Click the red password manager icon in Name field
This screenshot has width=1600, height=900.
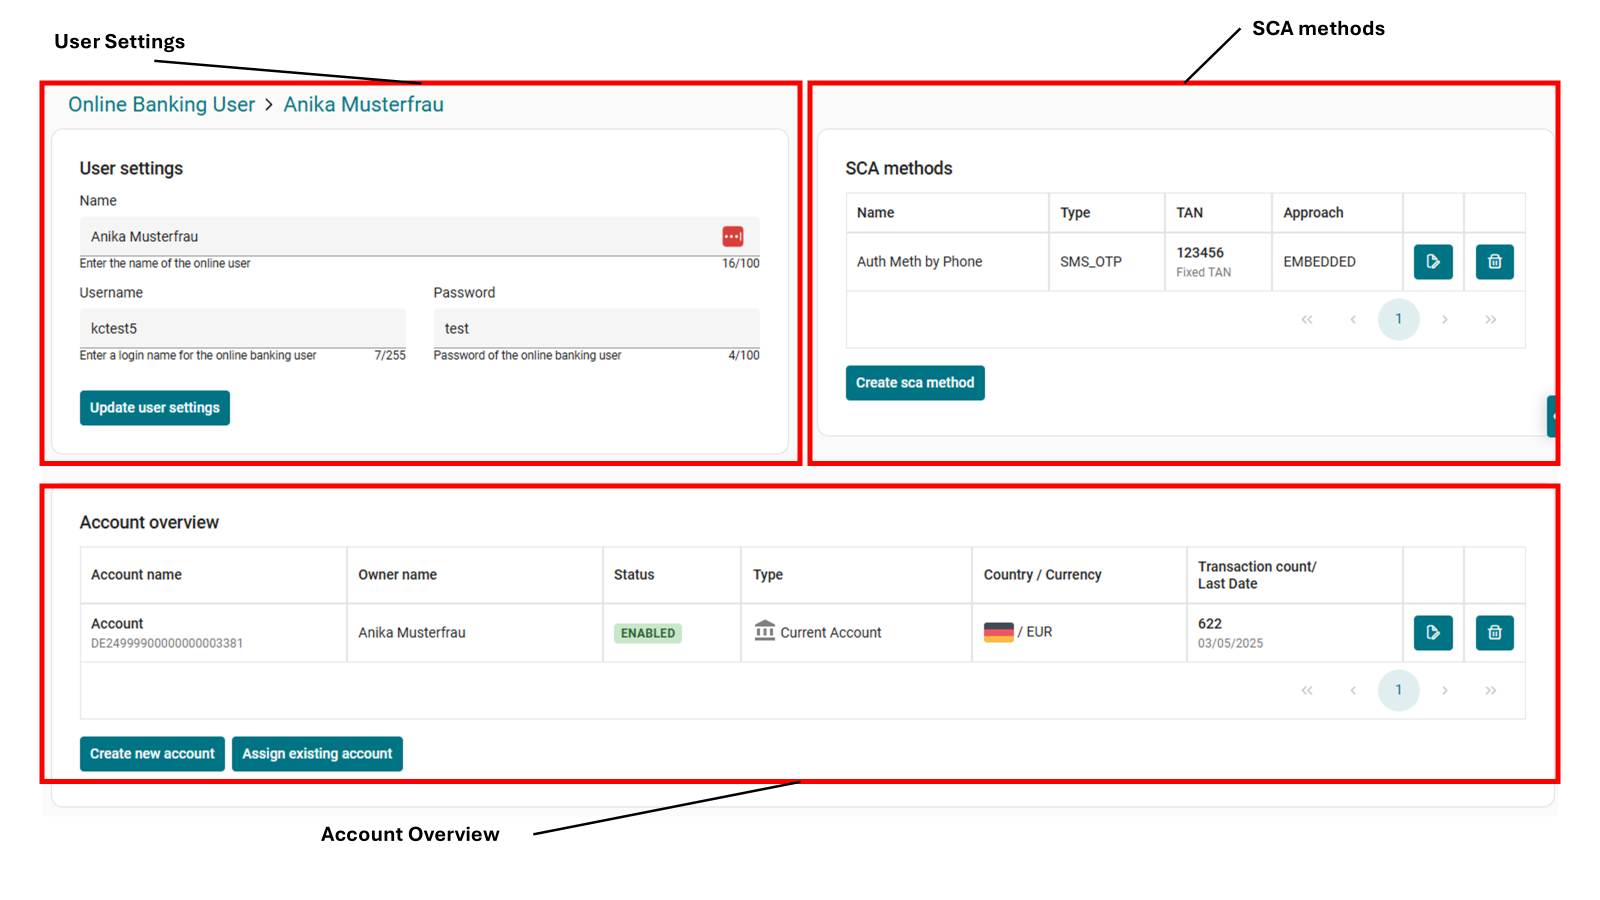[x=732, y=237]
